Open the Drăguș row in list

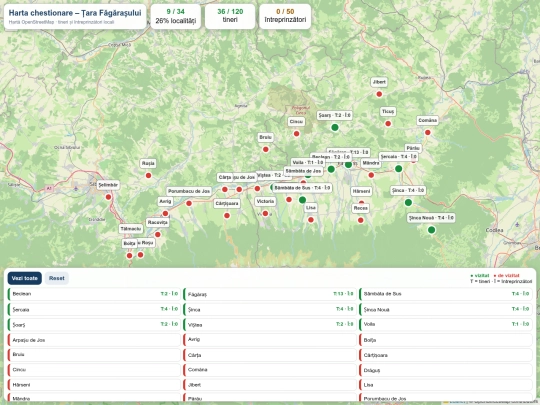pos(446,370)
